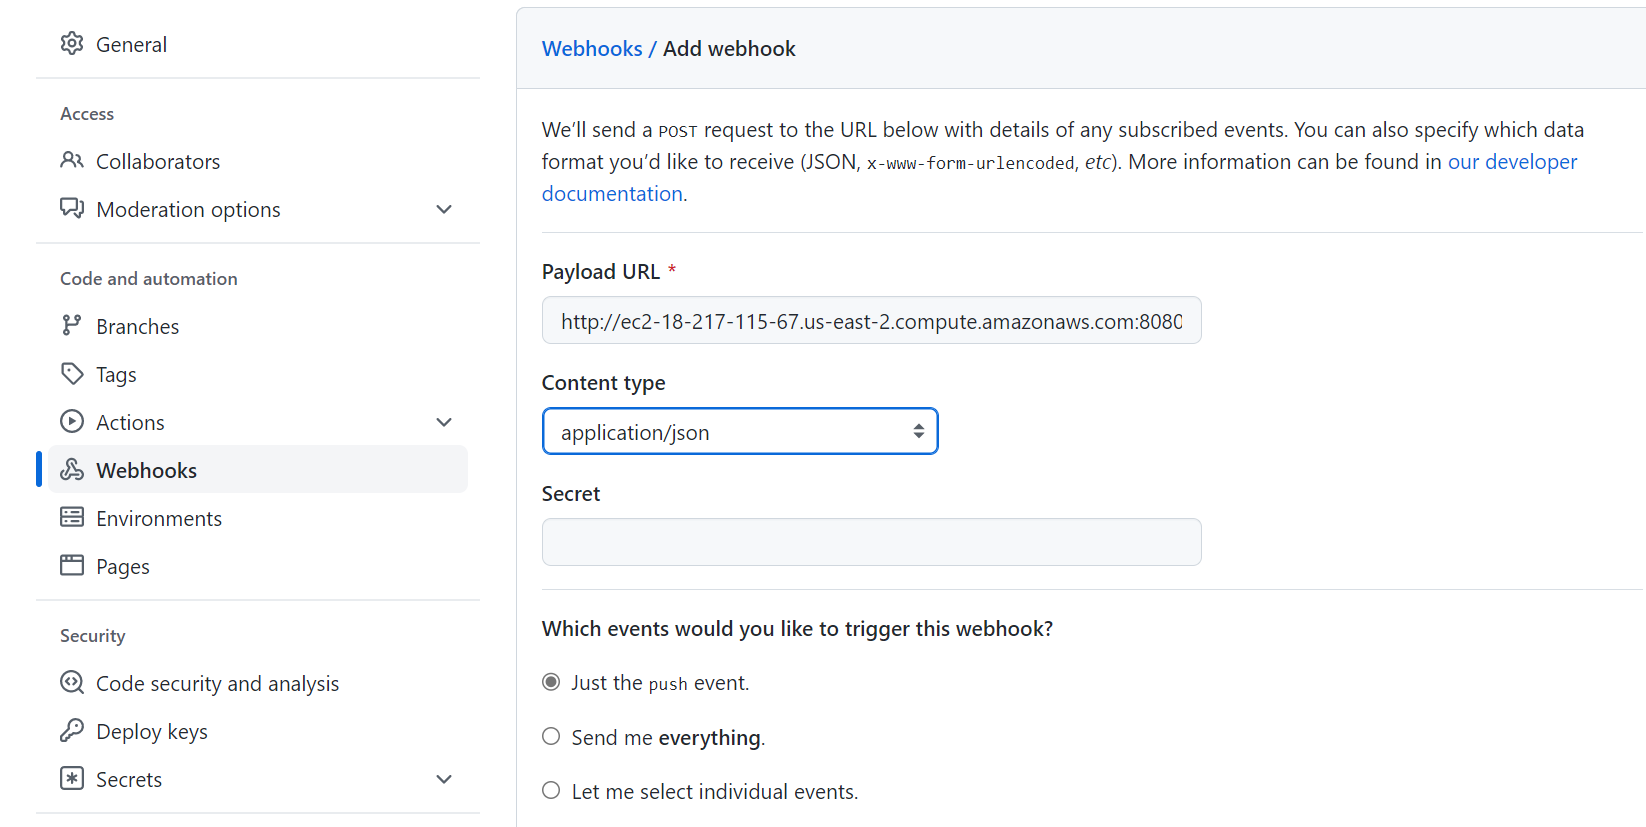The width and height of the screenshot is (1646, 827).
Task: Click the Actions play-circle icon
Action: pos(72,422)
